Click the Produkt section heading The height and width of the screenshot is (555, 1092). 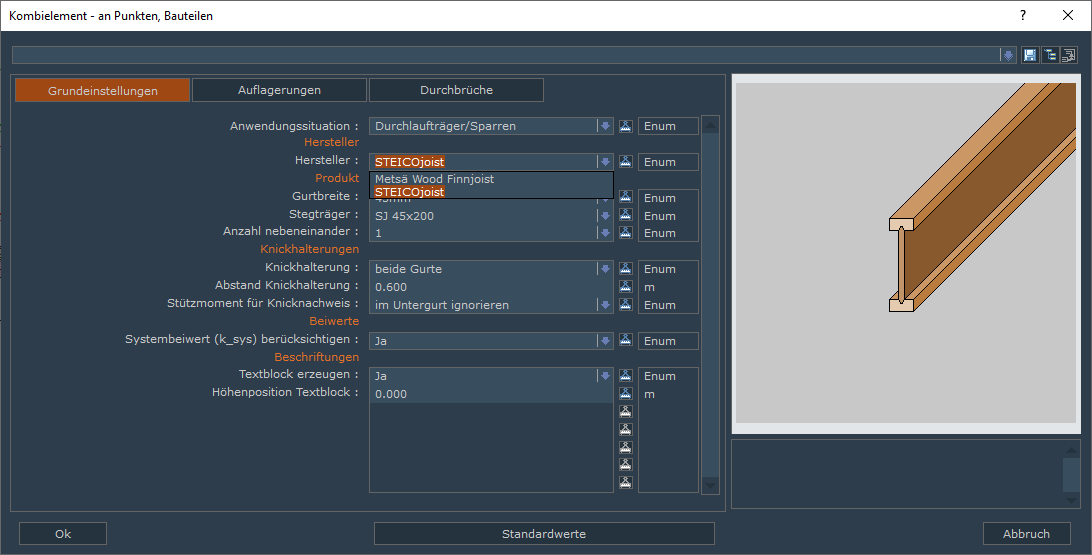[x=337, y=178]
